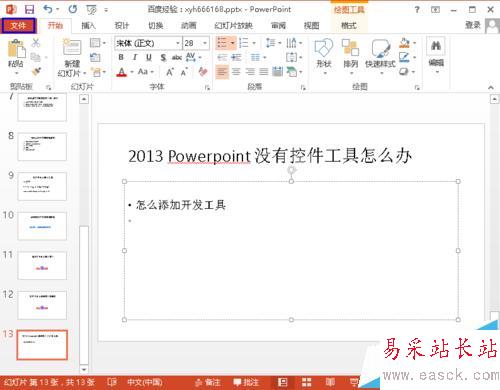Toggle bulleted list button
The height and width of the screenshot is (390, 500).
(x=222, y=43)
